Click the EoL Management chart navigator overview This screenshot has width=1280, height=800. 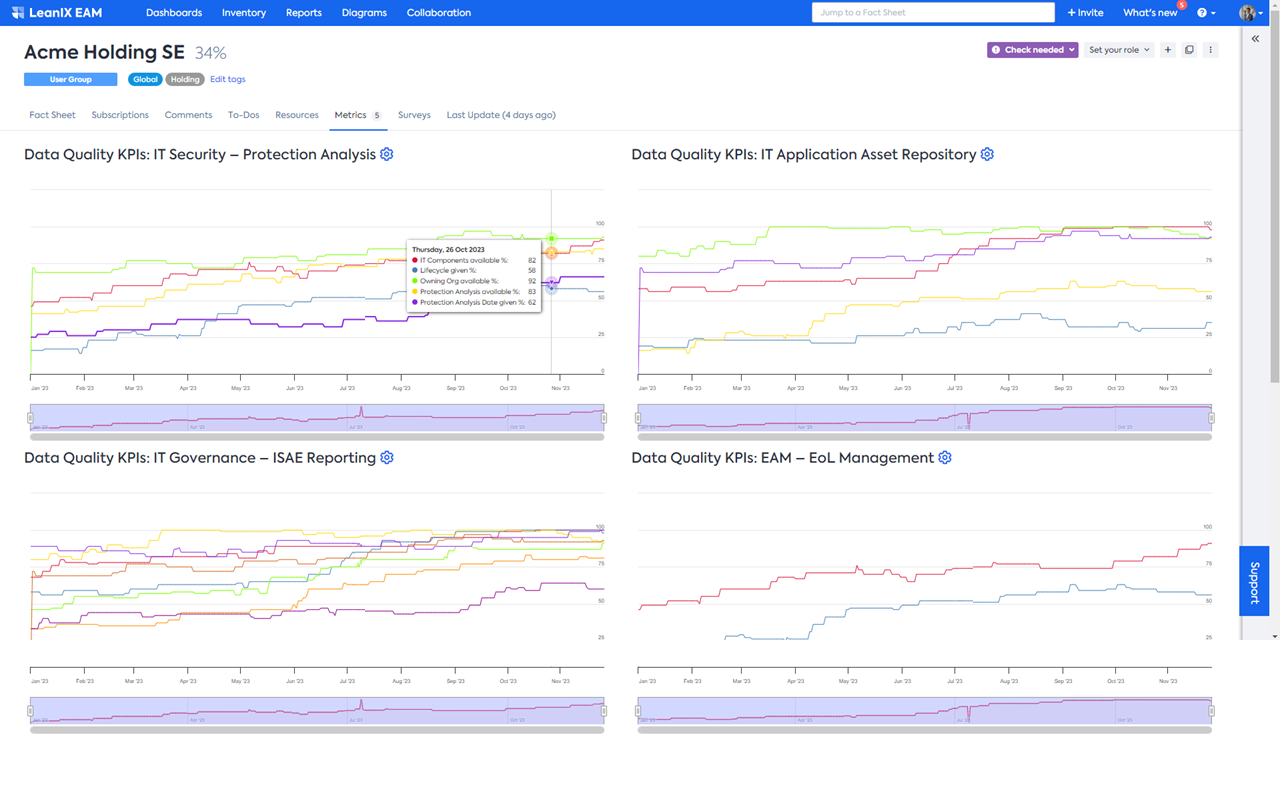(x=924, y=711)
